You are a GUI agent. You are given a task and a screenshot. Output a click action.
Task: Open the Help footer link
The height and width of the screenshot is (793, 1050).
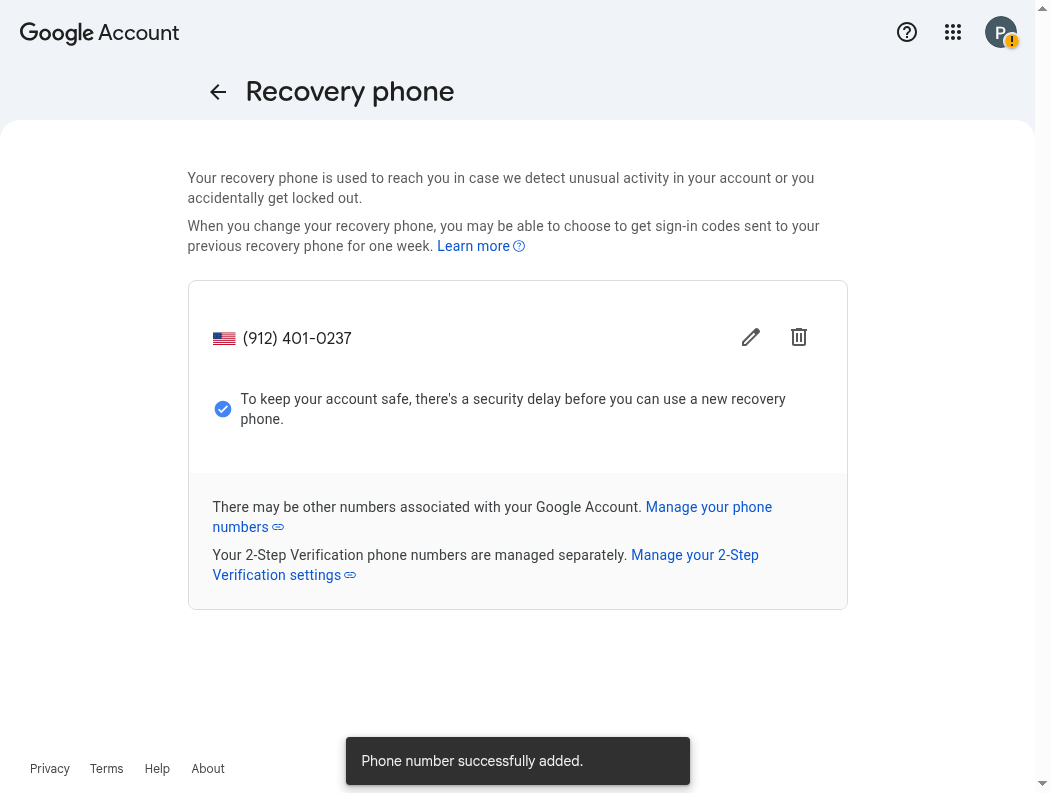pos(157,768)
